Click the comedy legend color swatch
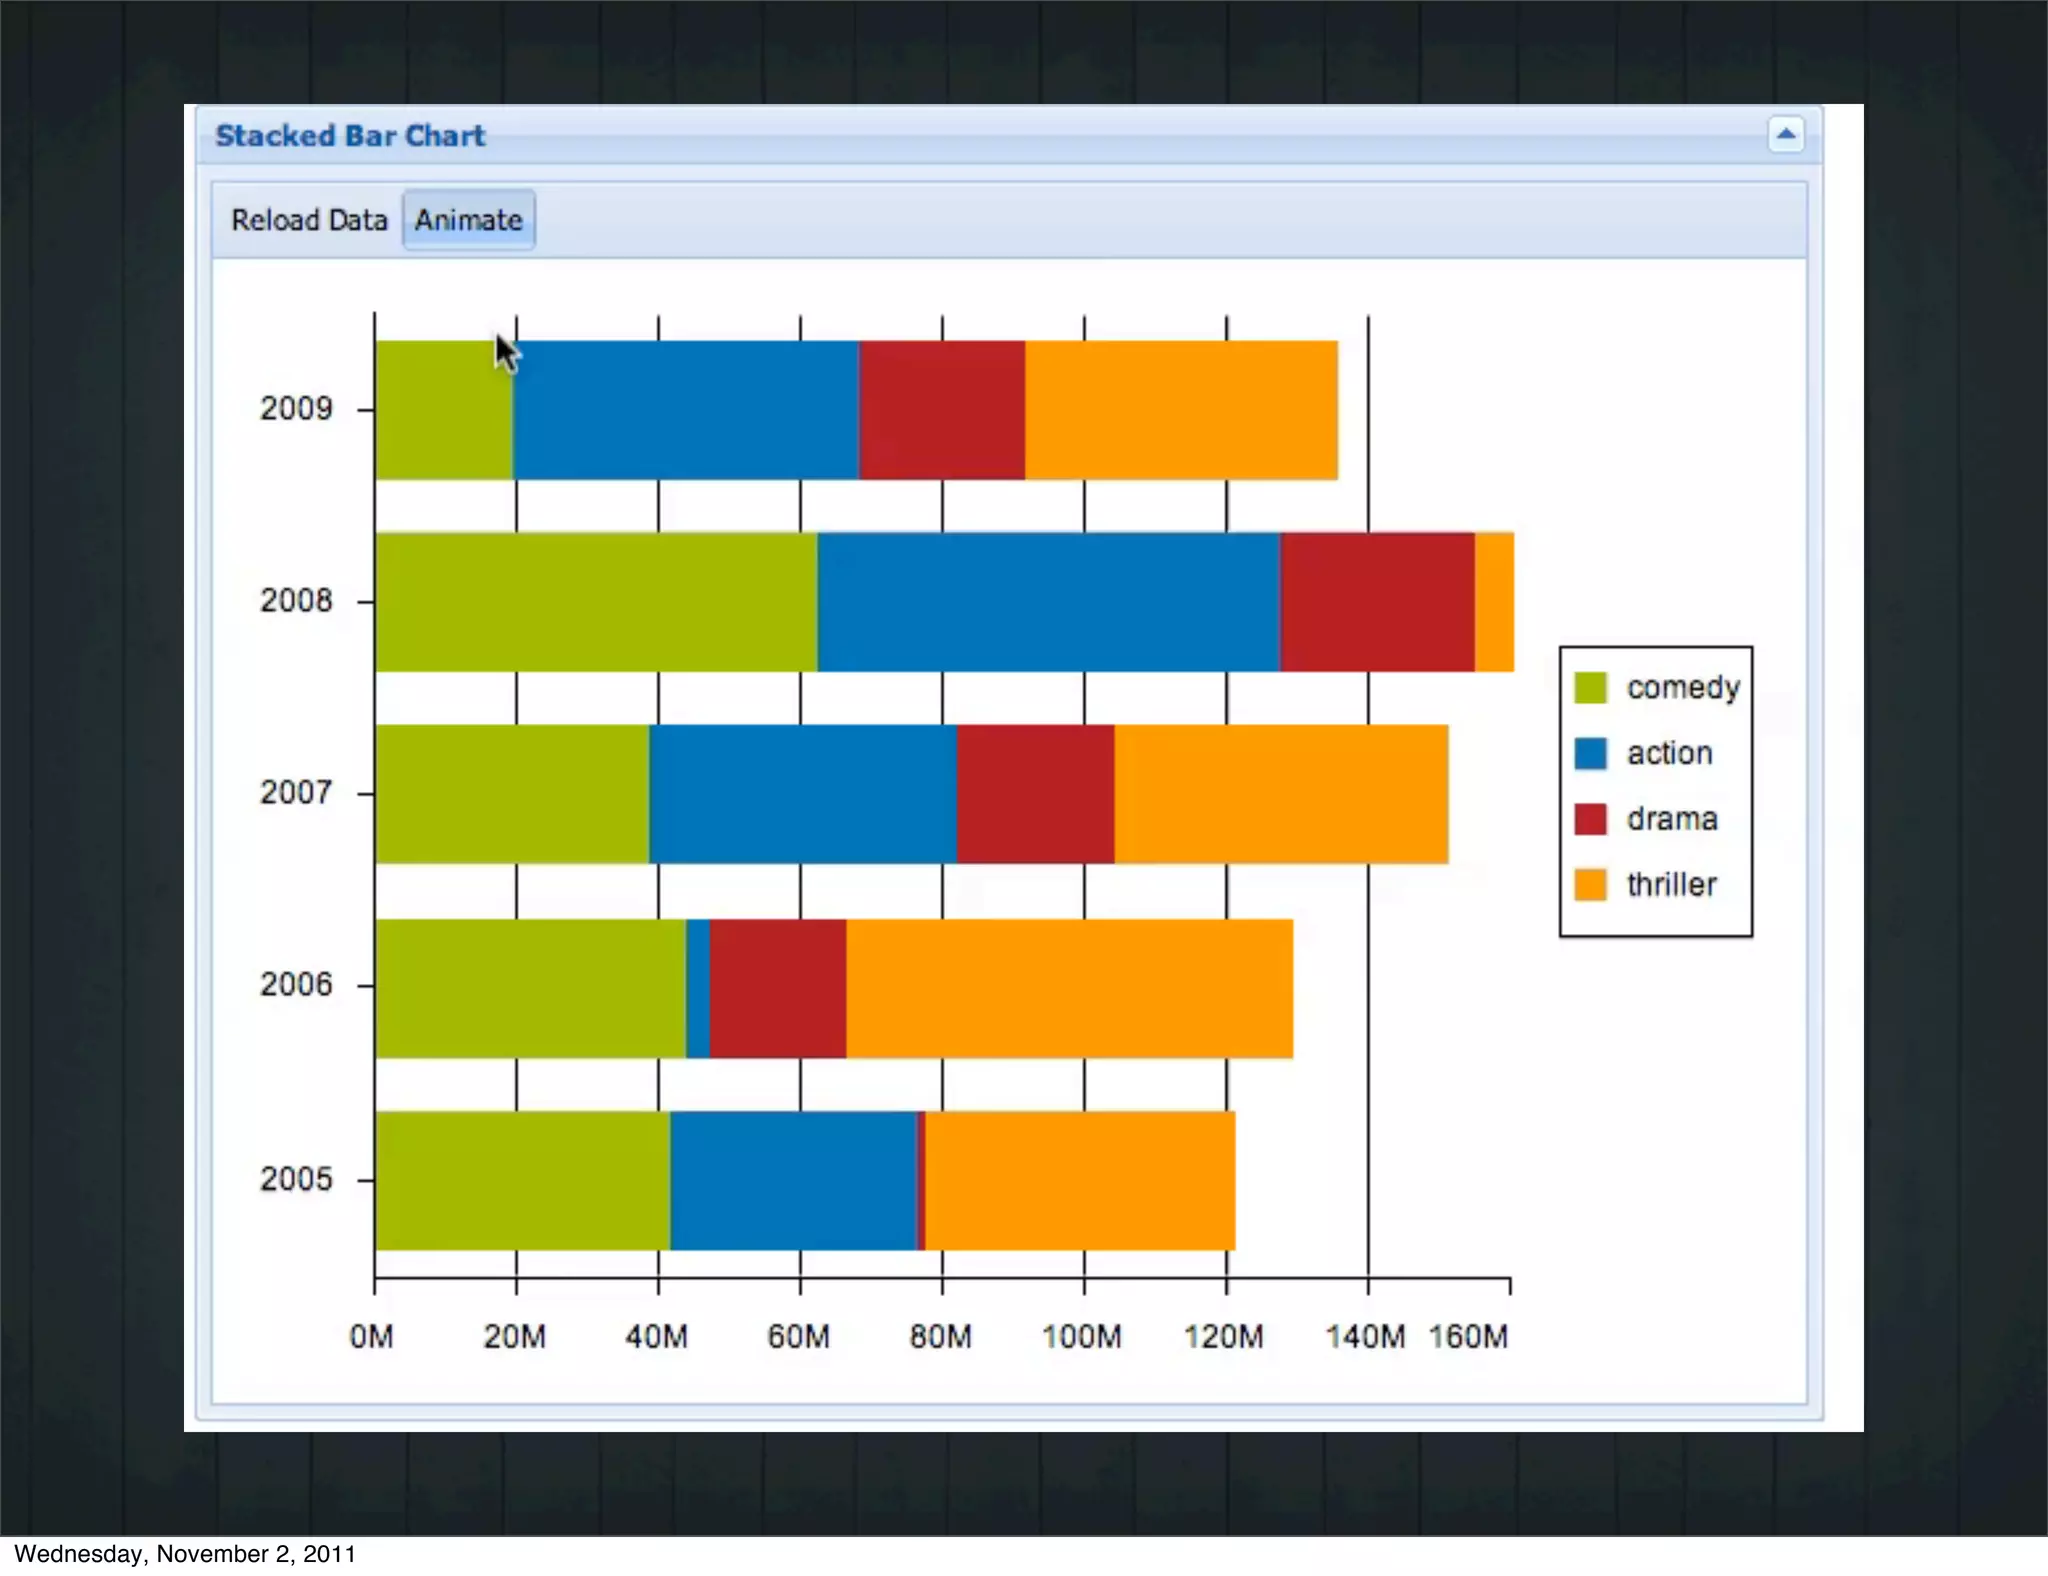This screenshot has height=1576, width=2048. (1590, 687)
